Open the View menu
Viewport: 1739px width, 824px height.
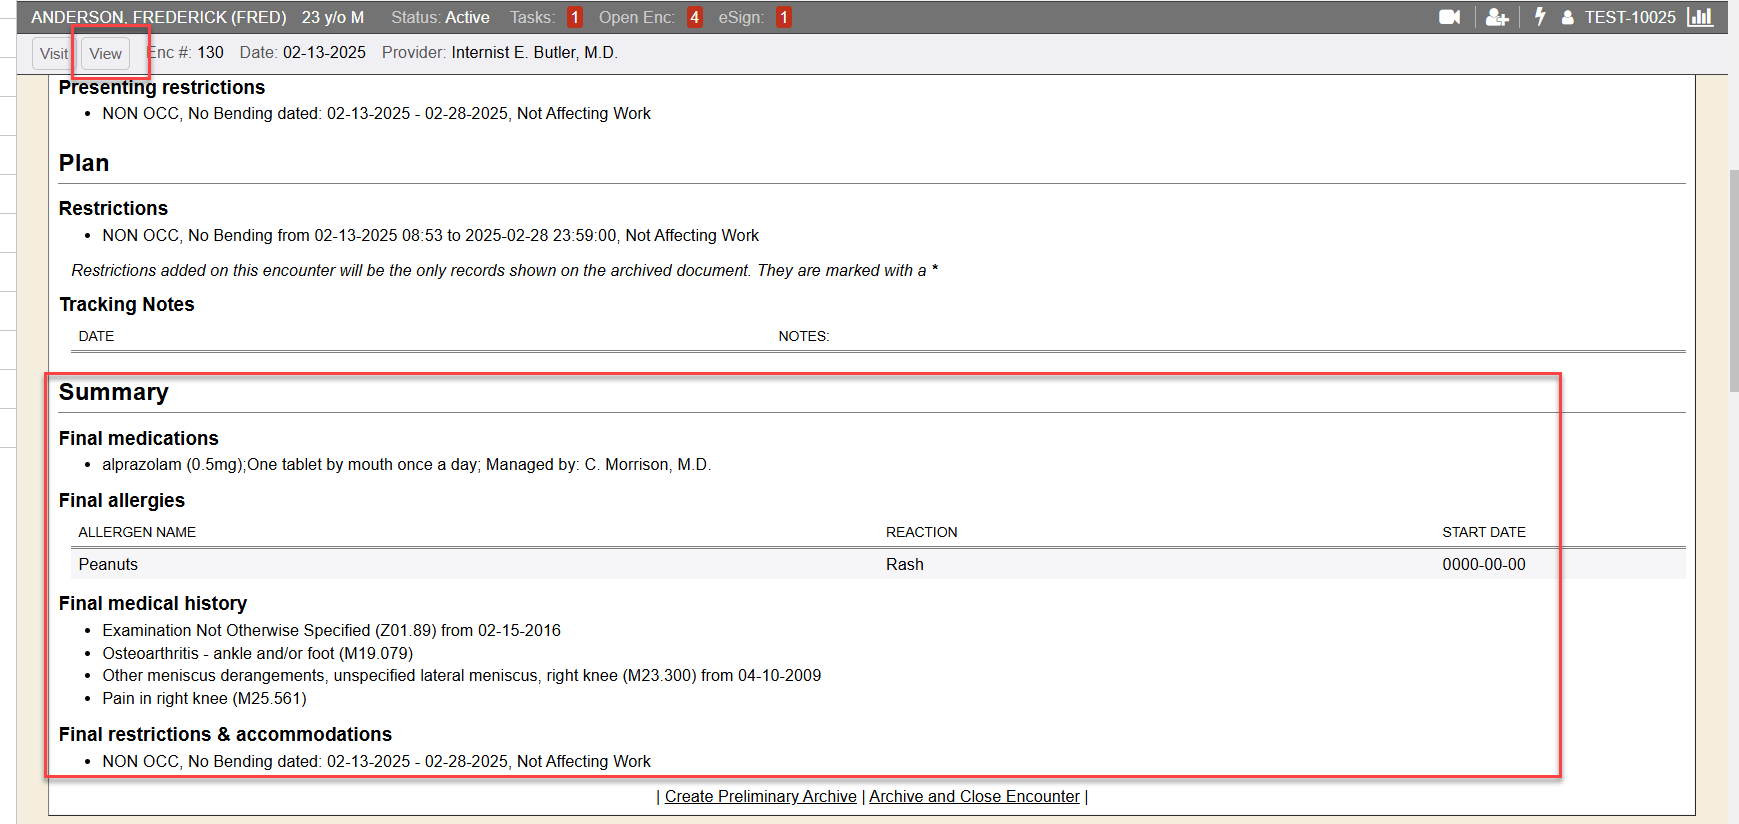[105, 54]
